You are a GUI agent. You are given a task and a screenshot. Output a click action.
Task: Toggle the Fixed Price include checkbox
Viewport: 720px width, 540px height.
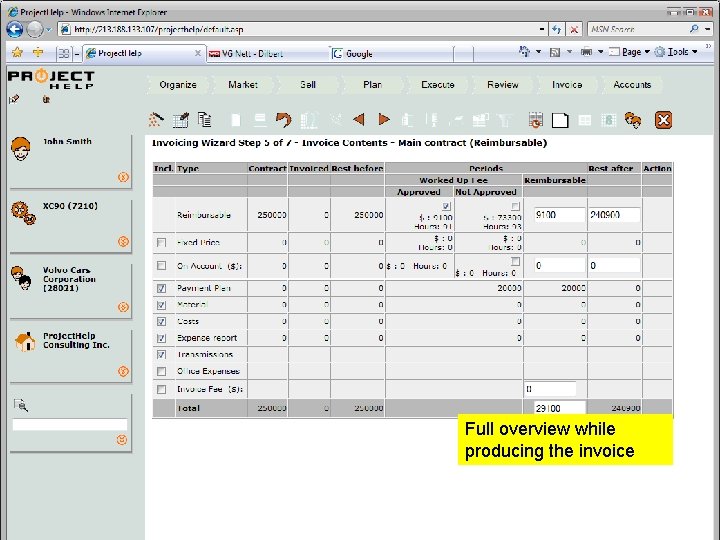[x=161, y=242]
